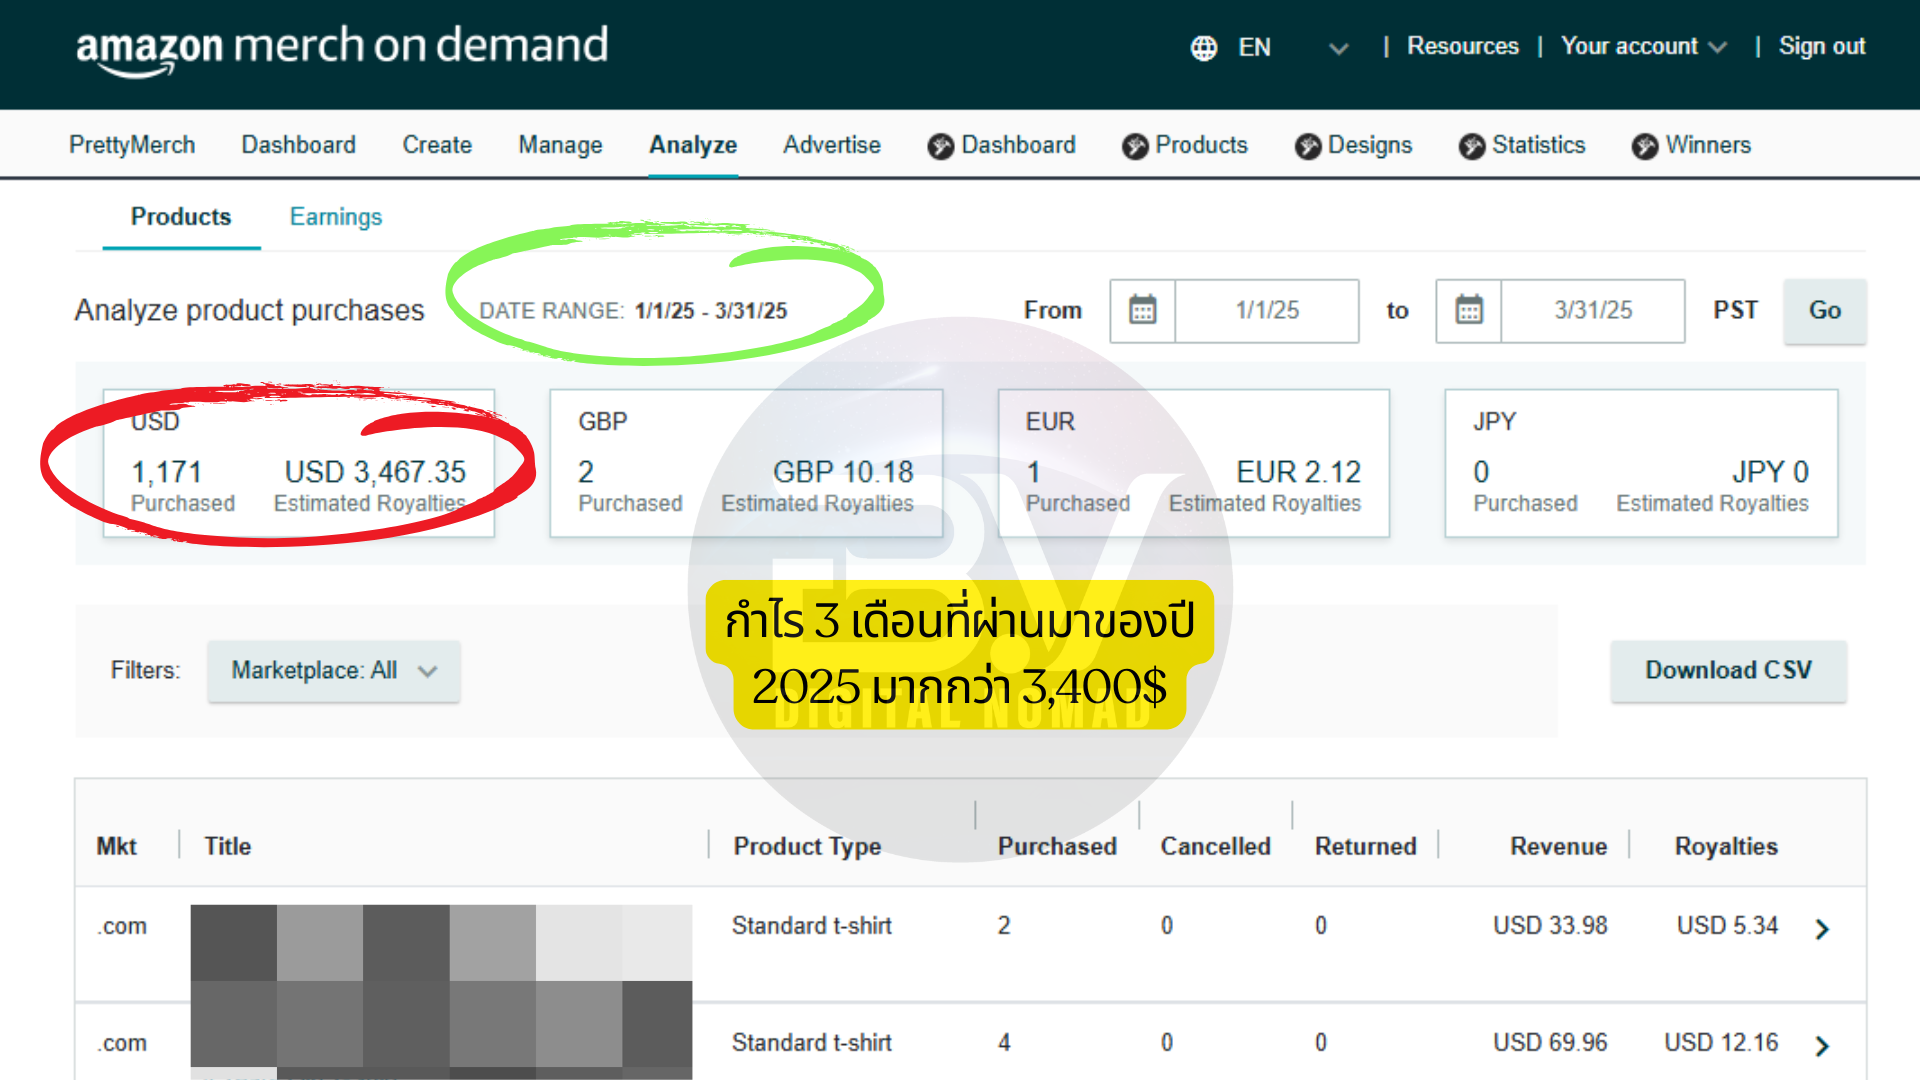The width and height of the screenshot is (1920, 1080).
Task: Click the Go button
Action: 1824,311
